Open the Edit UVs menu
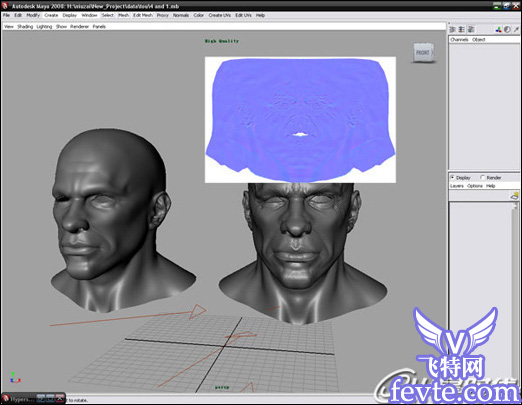522x405 pixels. pos(243,15)
